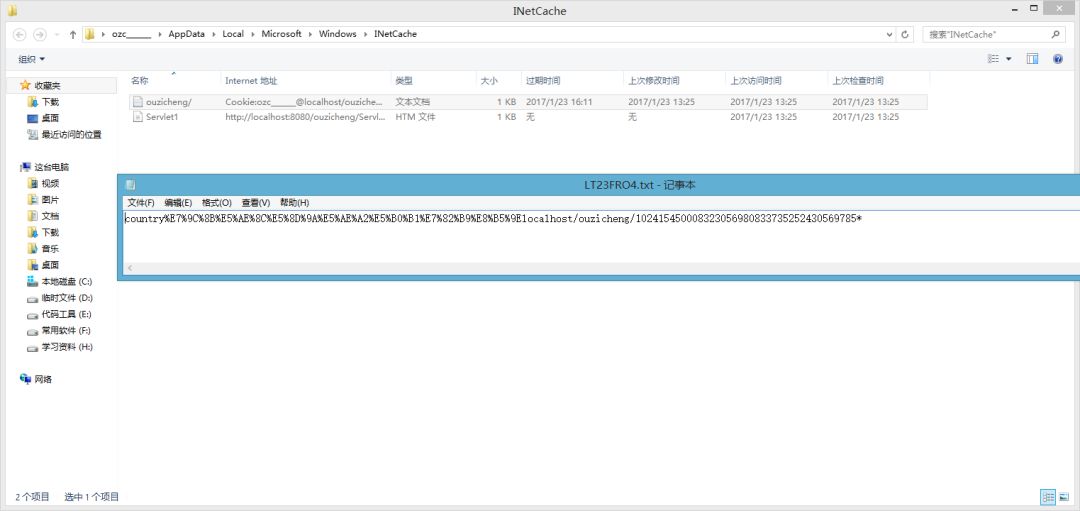Open 下载 under 这台电脑

pyautogui.click(x=50, y=233)
